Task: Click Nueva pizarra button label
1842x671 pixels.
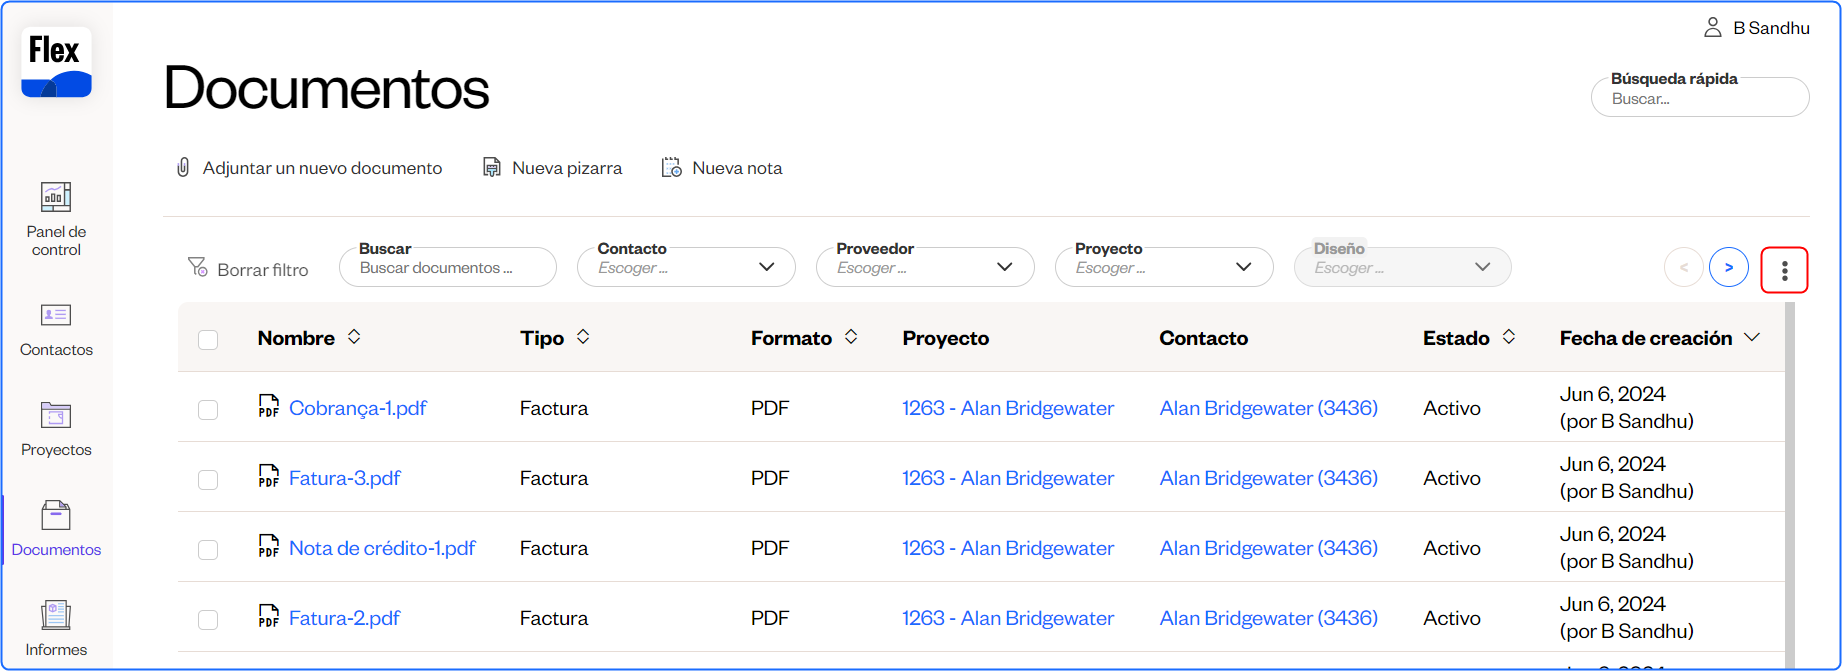Action: click(567, 168)
